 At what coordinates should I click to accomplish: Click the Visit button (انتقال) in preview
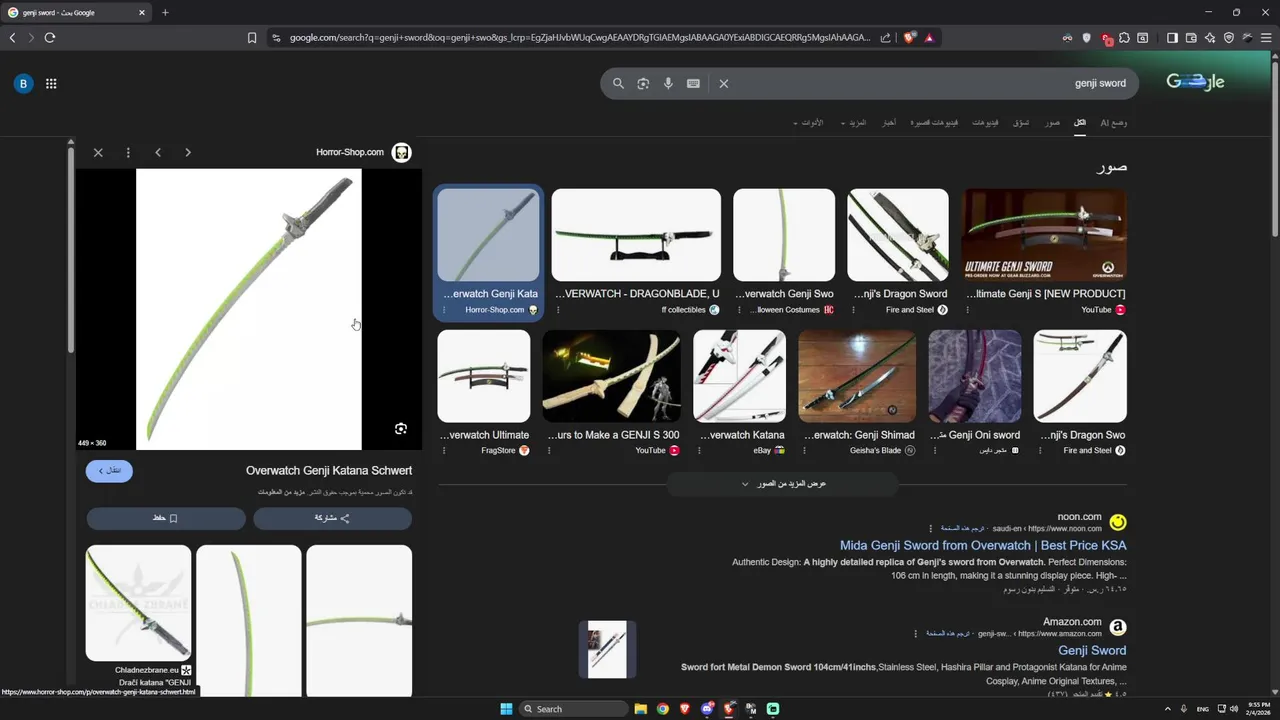click(109, 471)
